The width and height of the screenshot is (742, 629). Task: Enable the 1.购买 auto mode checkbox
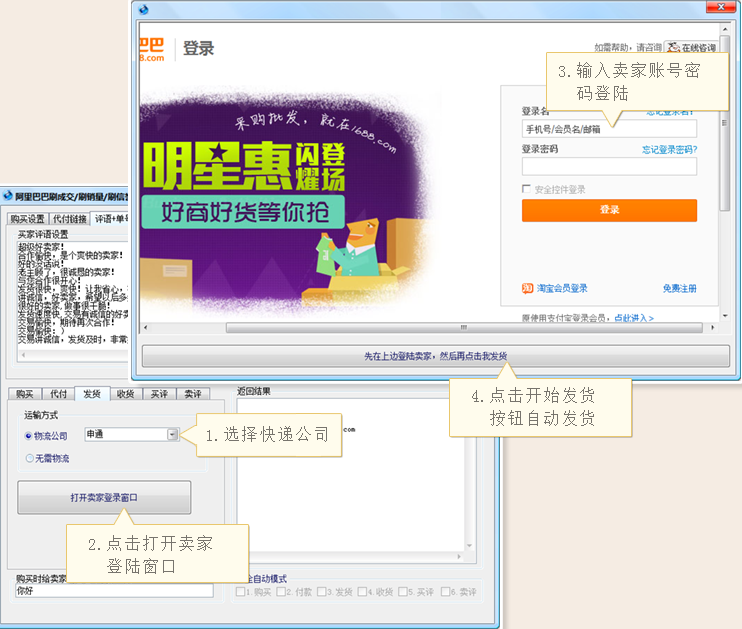click(240, 592)
